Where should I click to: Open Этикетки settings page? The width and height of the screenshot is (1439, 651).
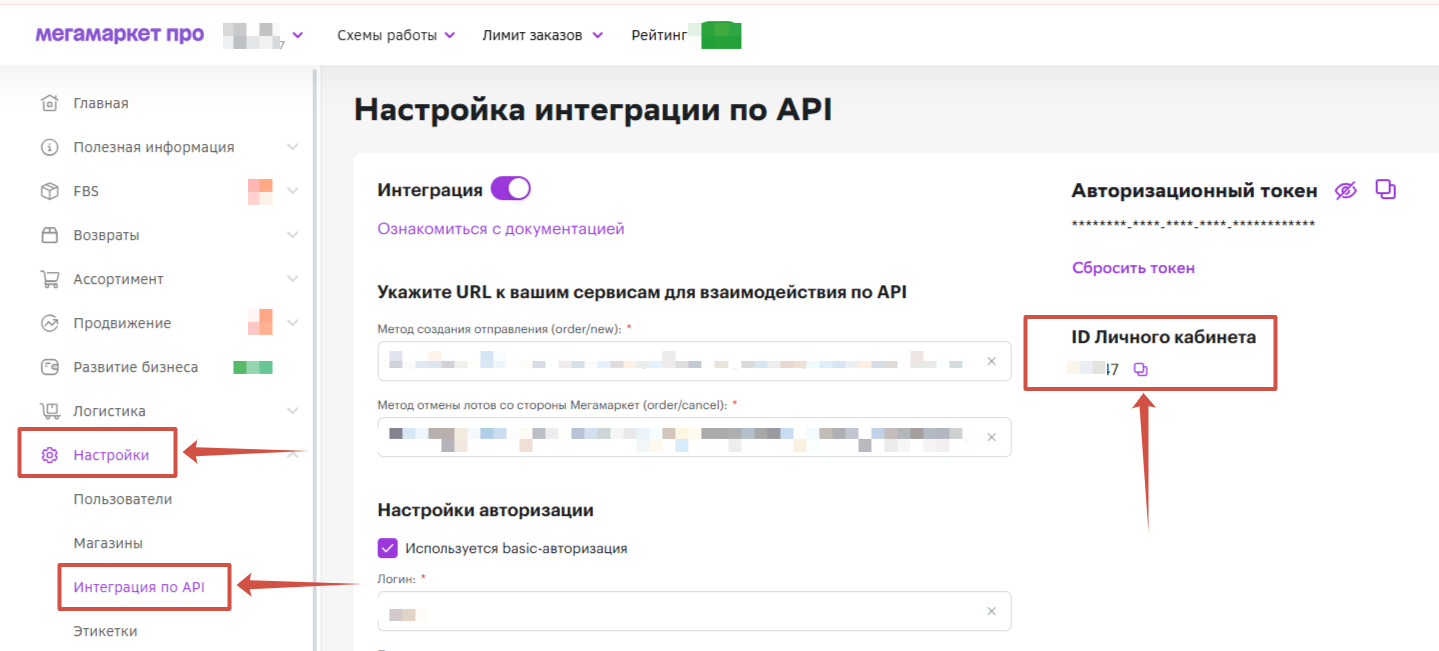pos(105,631)
